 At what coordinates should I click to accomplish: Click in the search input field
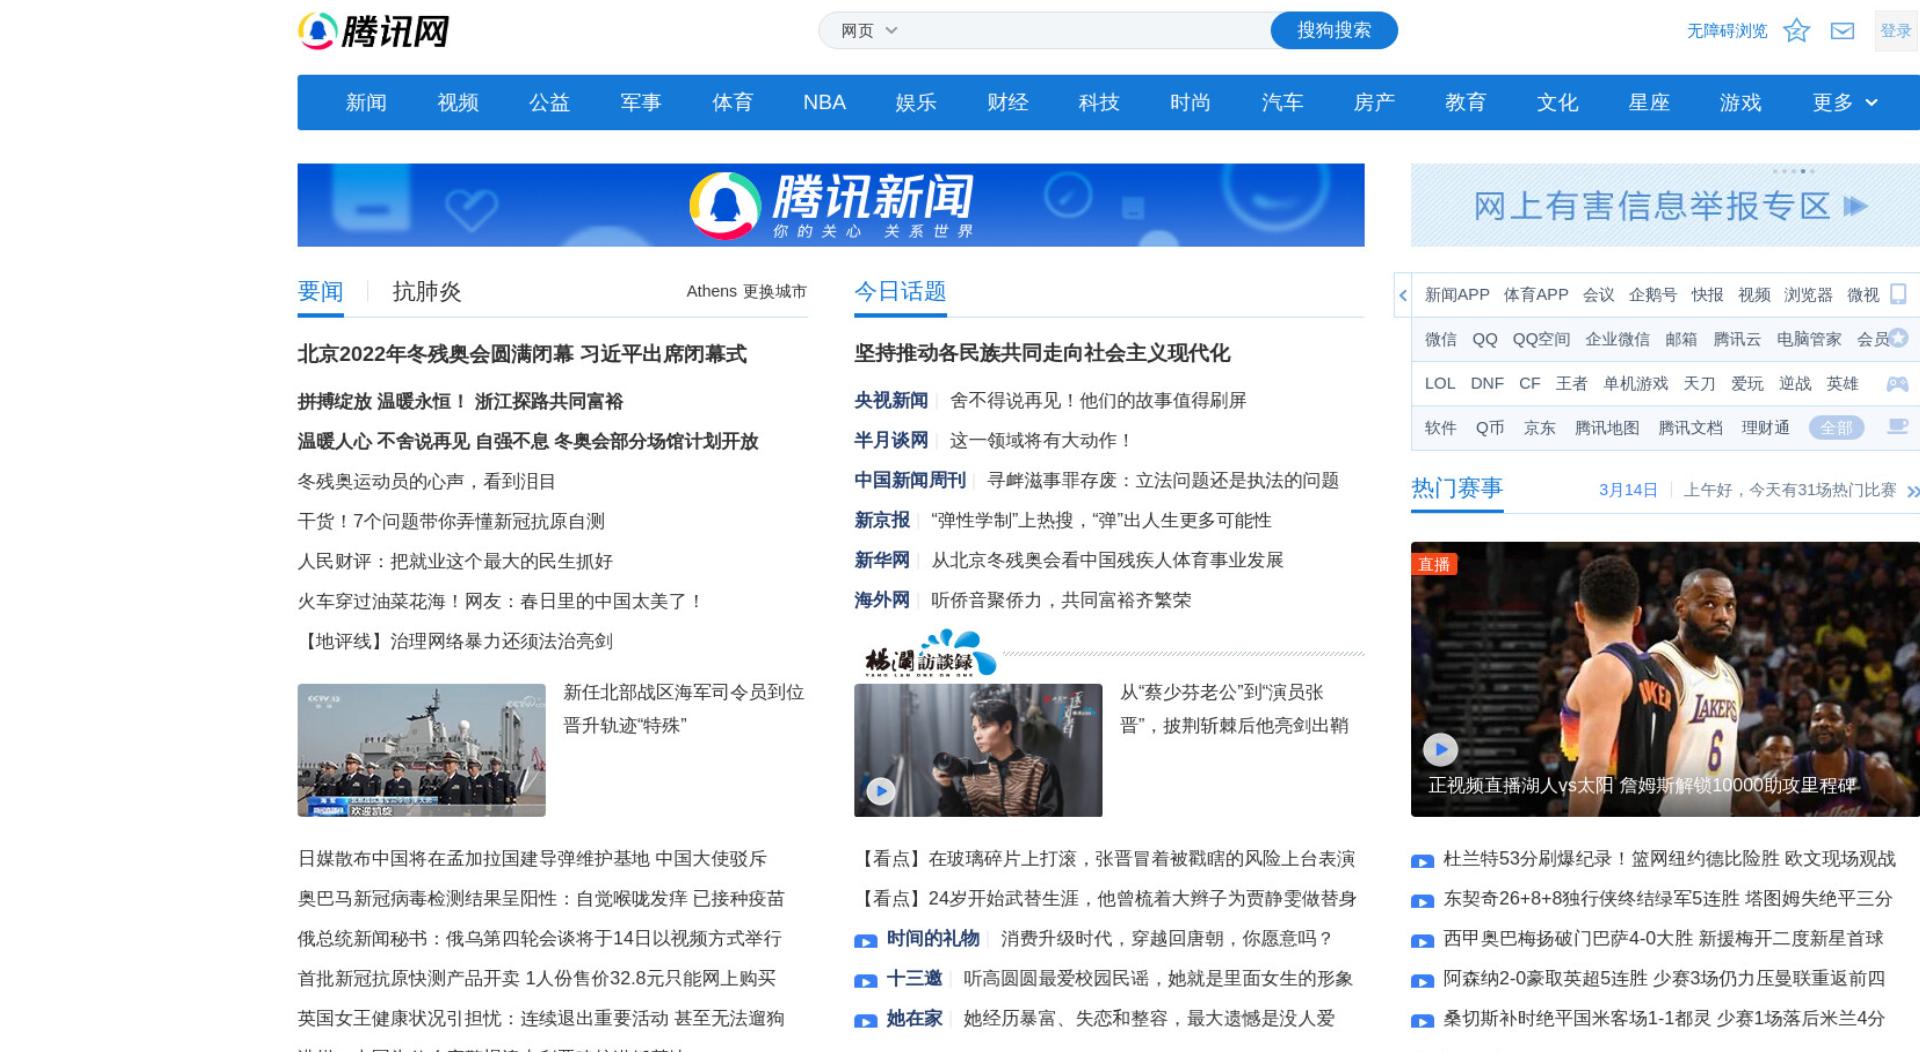[1085, 31]
